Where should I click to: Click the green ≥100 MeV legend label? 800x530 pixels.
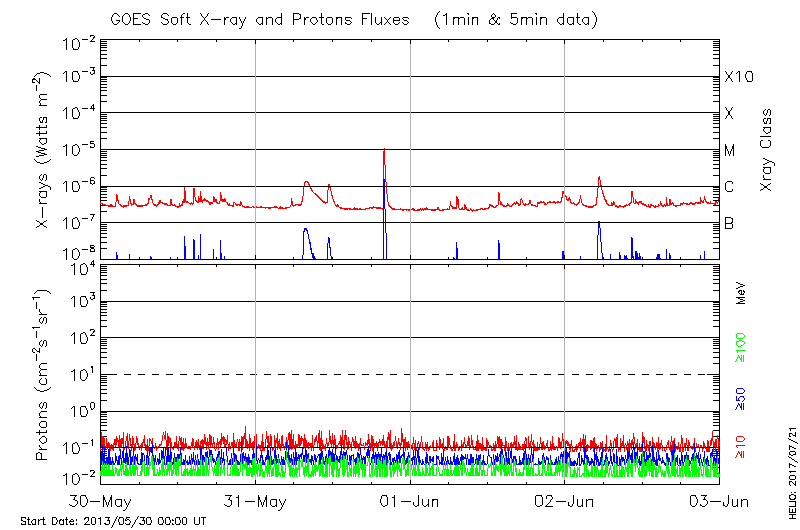pos(741,348)
